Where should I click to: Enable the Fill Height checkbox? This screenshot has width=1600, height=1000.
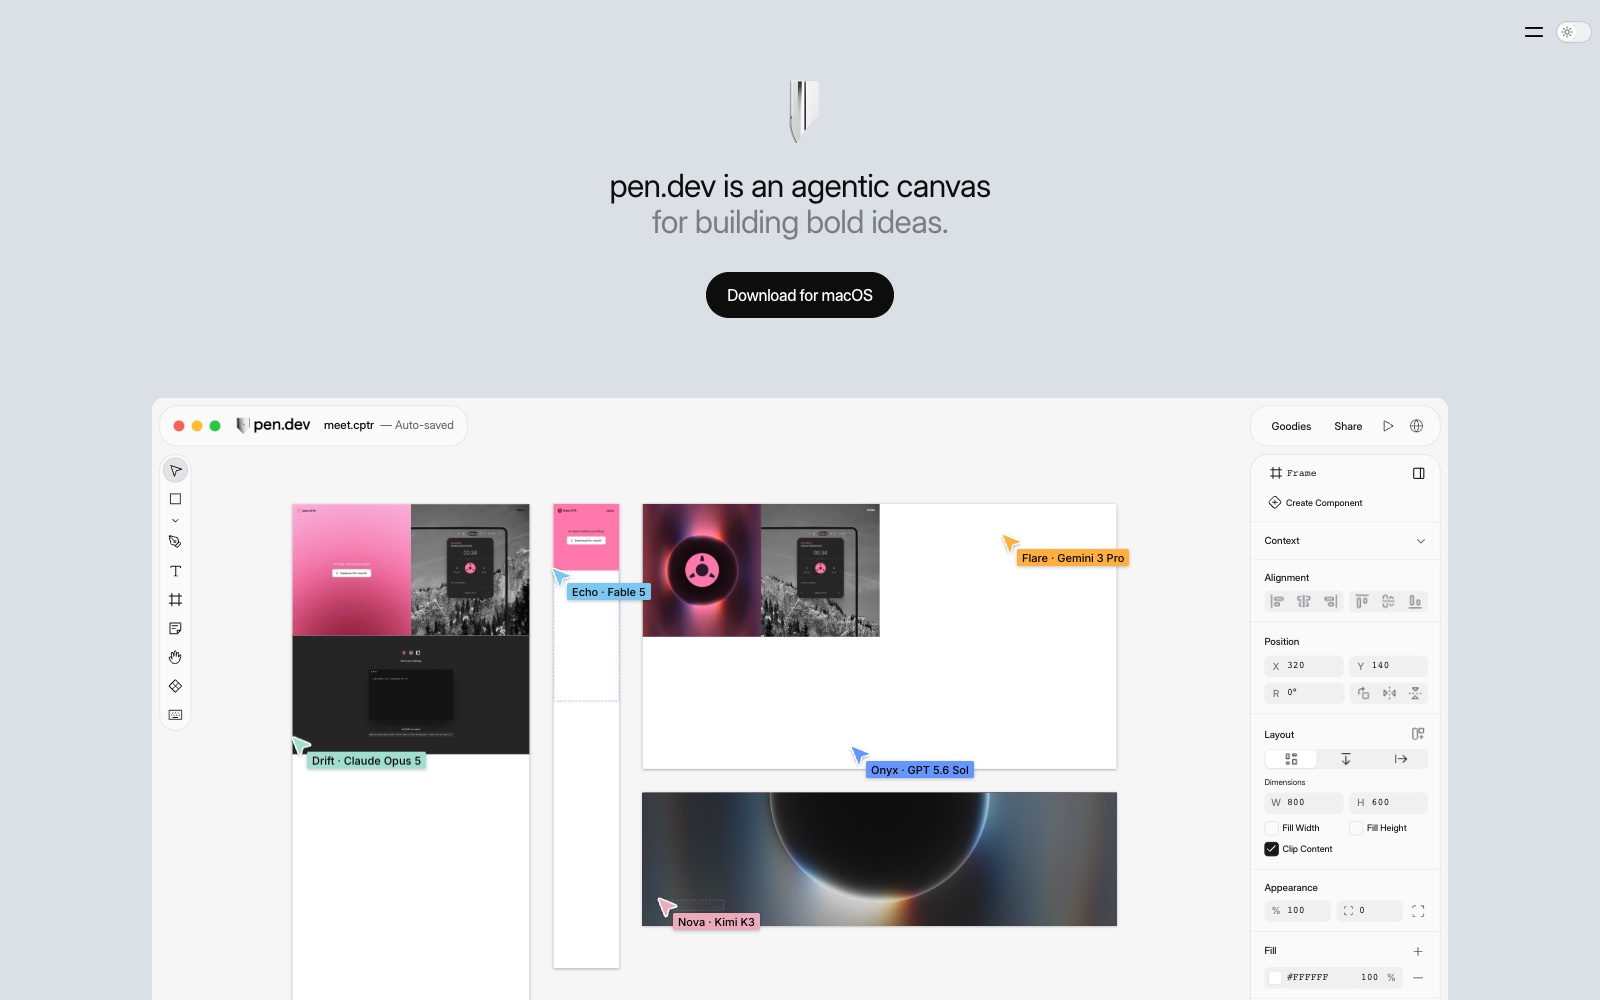point(1356,828)
